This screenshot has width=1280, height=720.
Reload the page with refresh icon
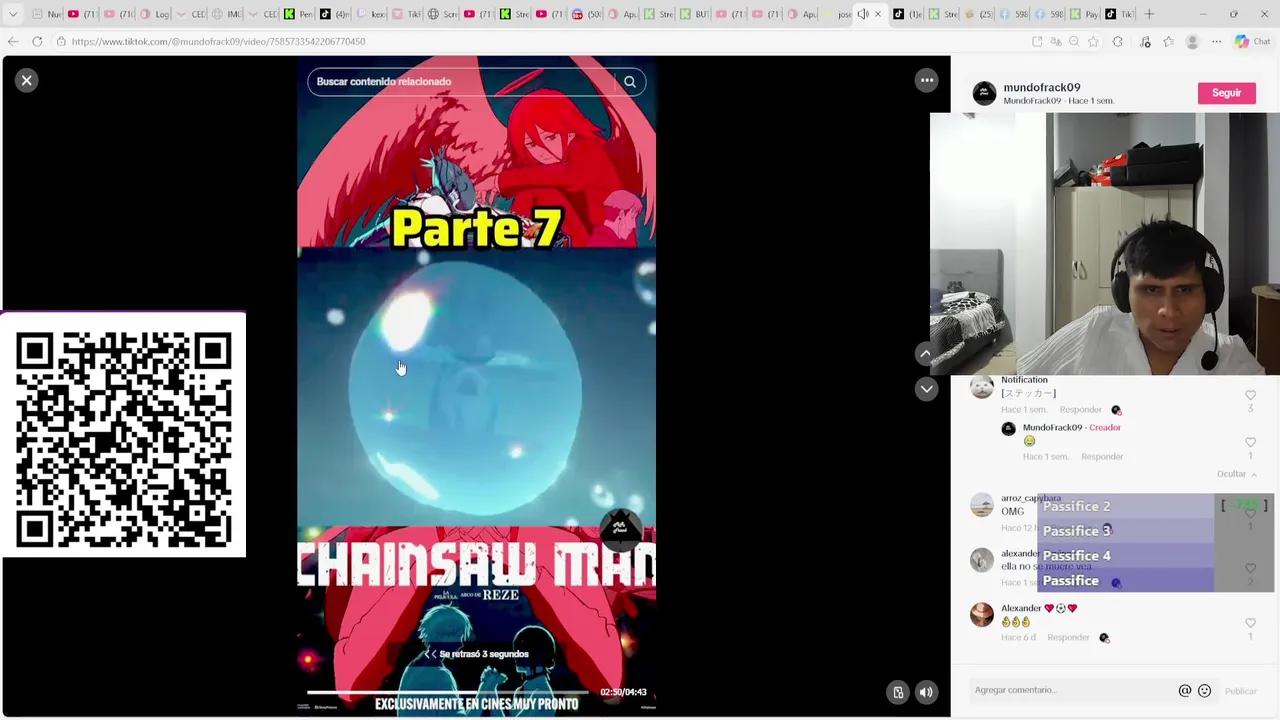click(x=37, y=41)
